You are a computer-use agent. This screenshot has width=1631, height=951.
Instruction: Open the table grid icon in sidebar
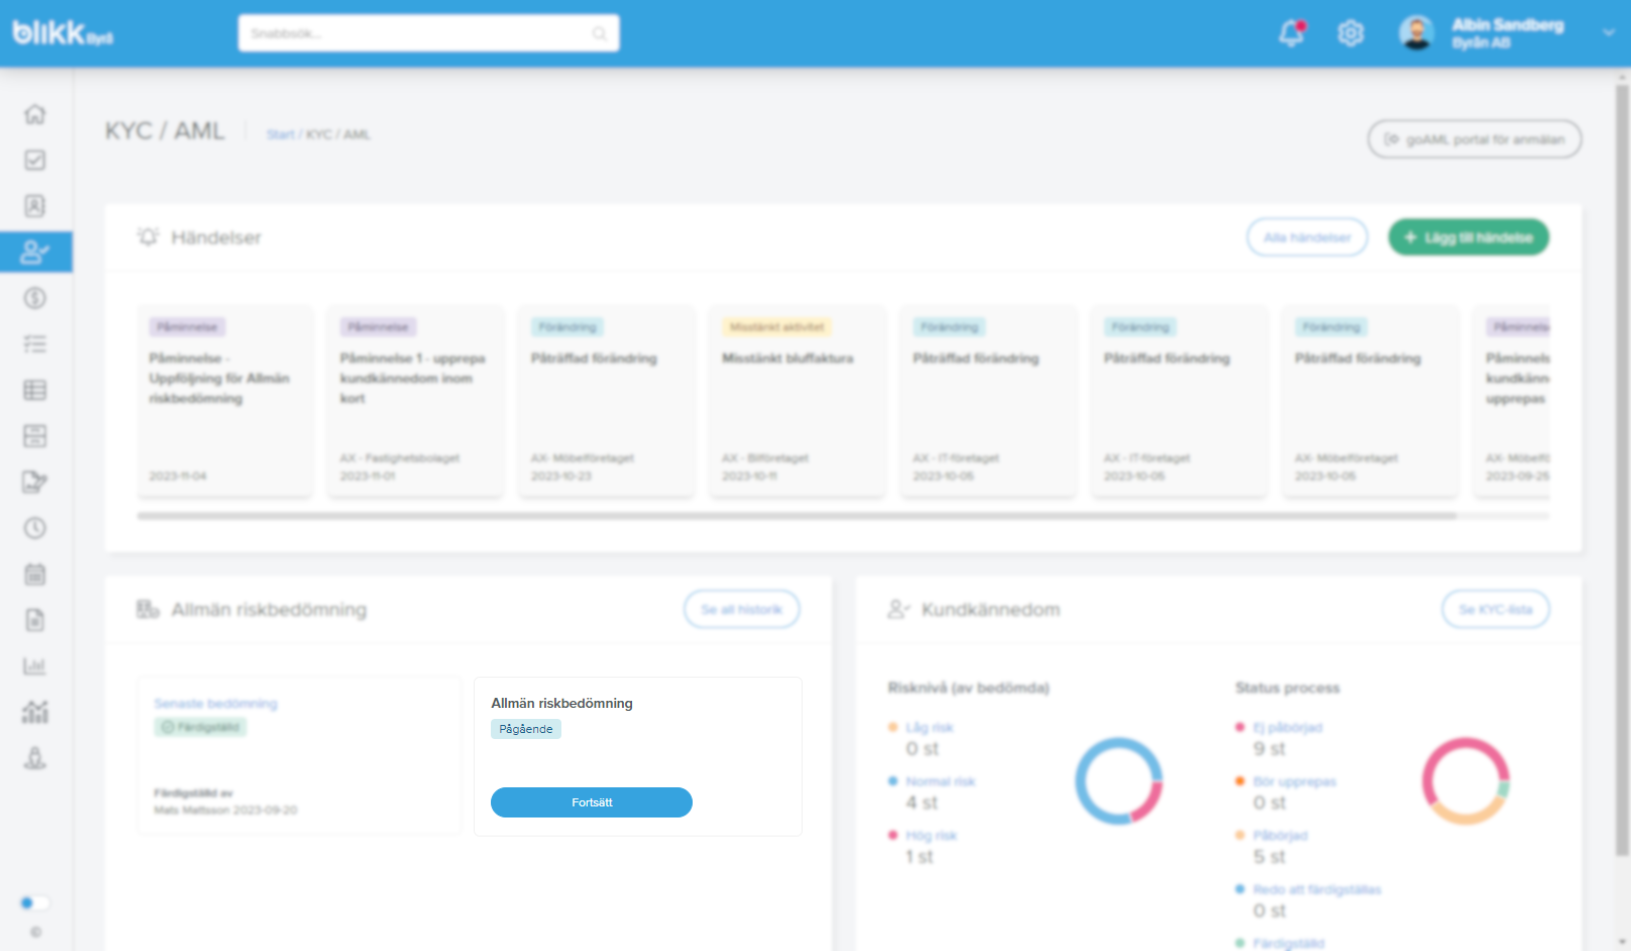(35, 390)
